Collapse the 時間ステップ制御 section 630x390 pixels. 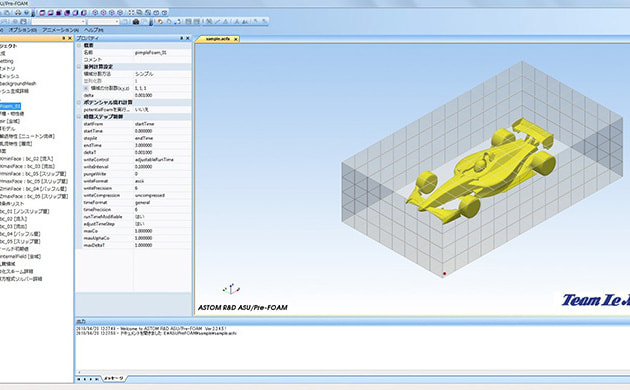[79, 116]
